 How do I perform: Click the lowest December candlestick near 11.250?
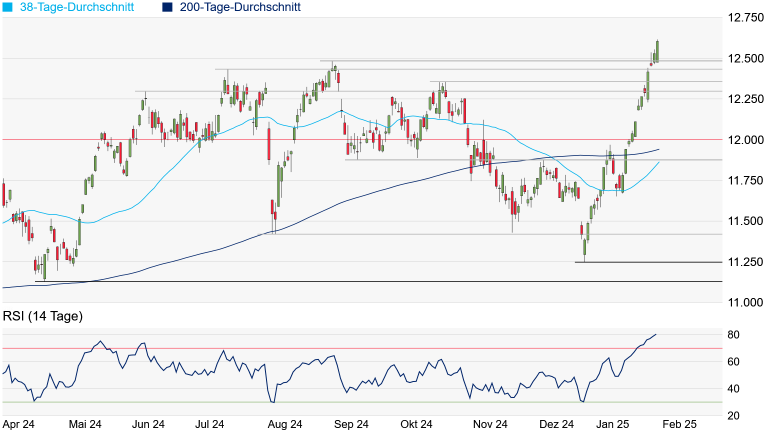pos(583,245)
